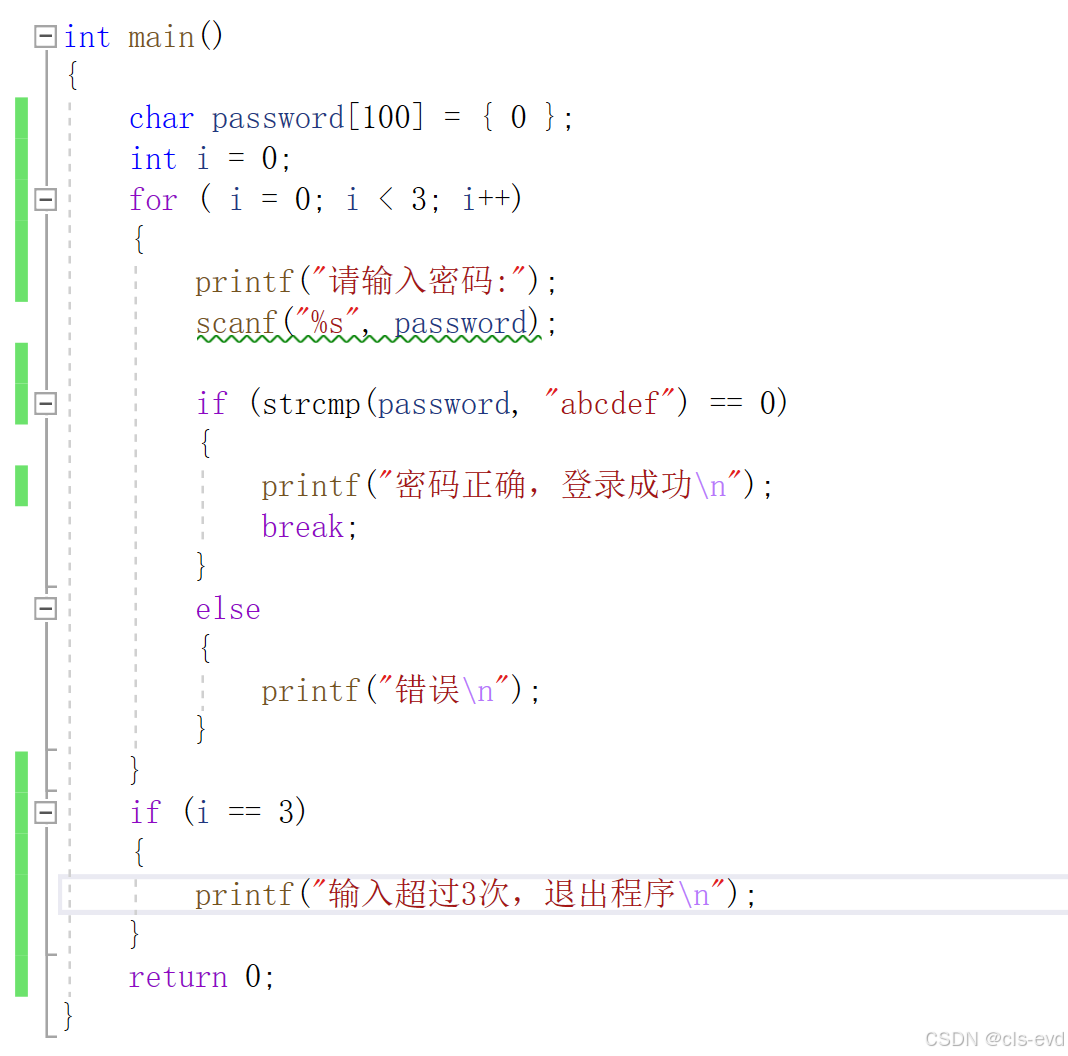Click "strcmp" function name
The height and width of the screenshot is (1056, 1068).
tap(311, 404)
